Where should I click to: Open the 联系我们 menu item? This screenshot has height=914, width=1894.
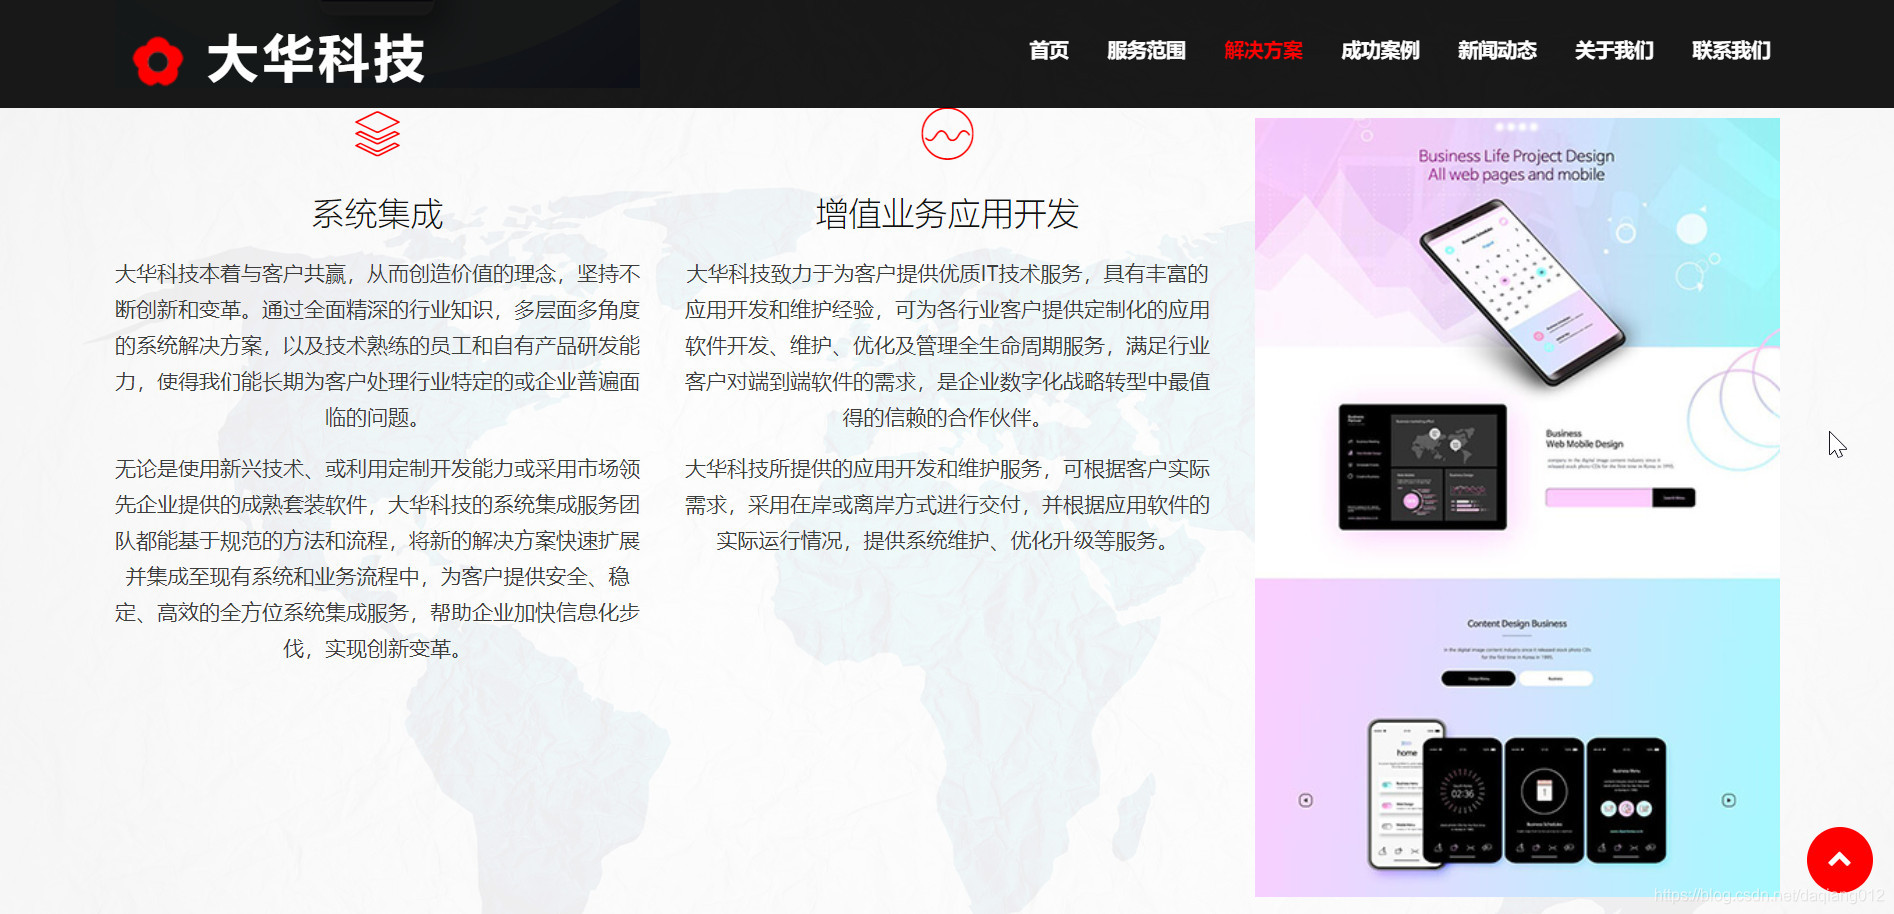pyautogui.click(x=1731, y=51)
